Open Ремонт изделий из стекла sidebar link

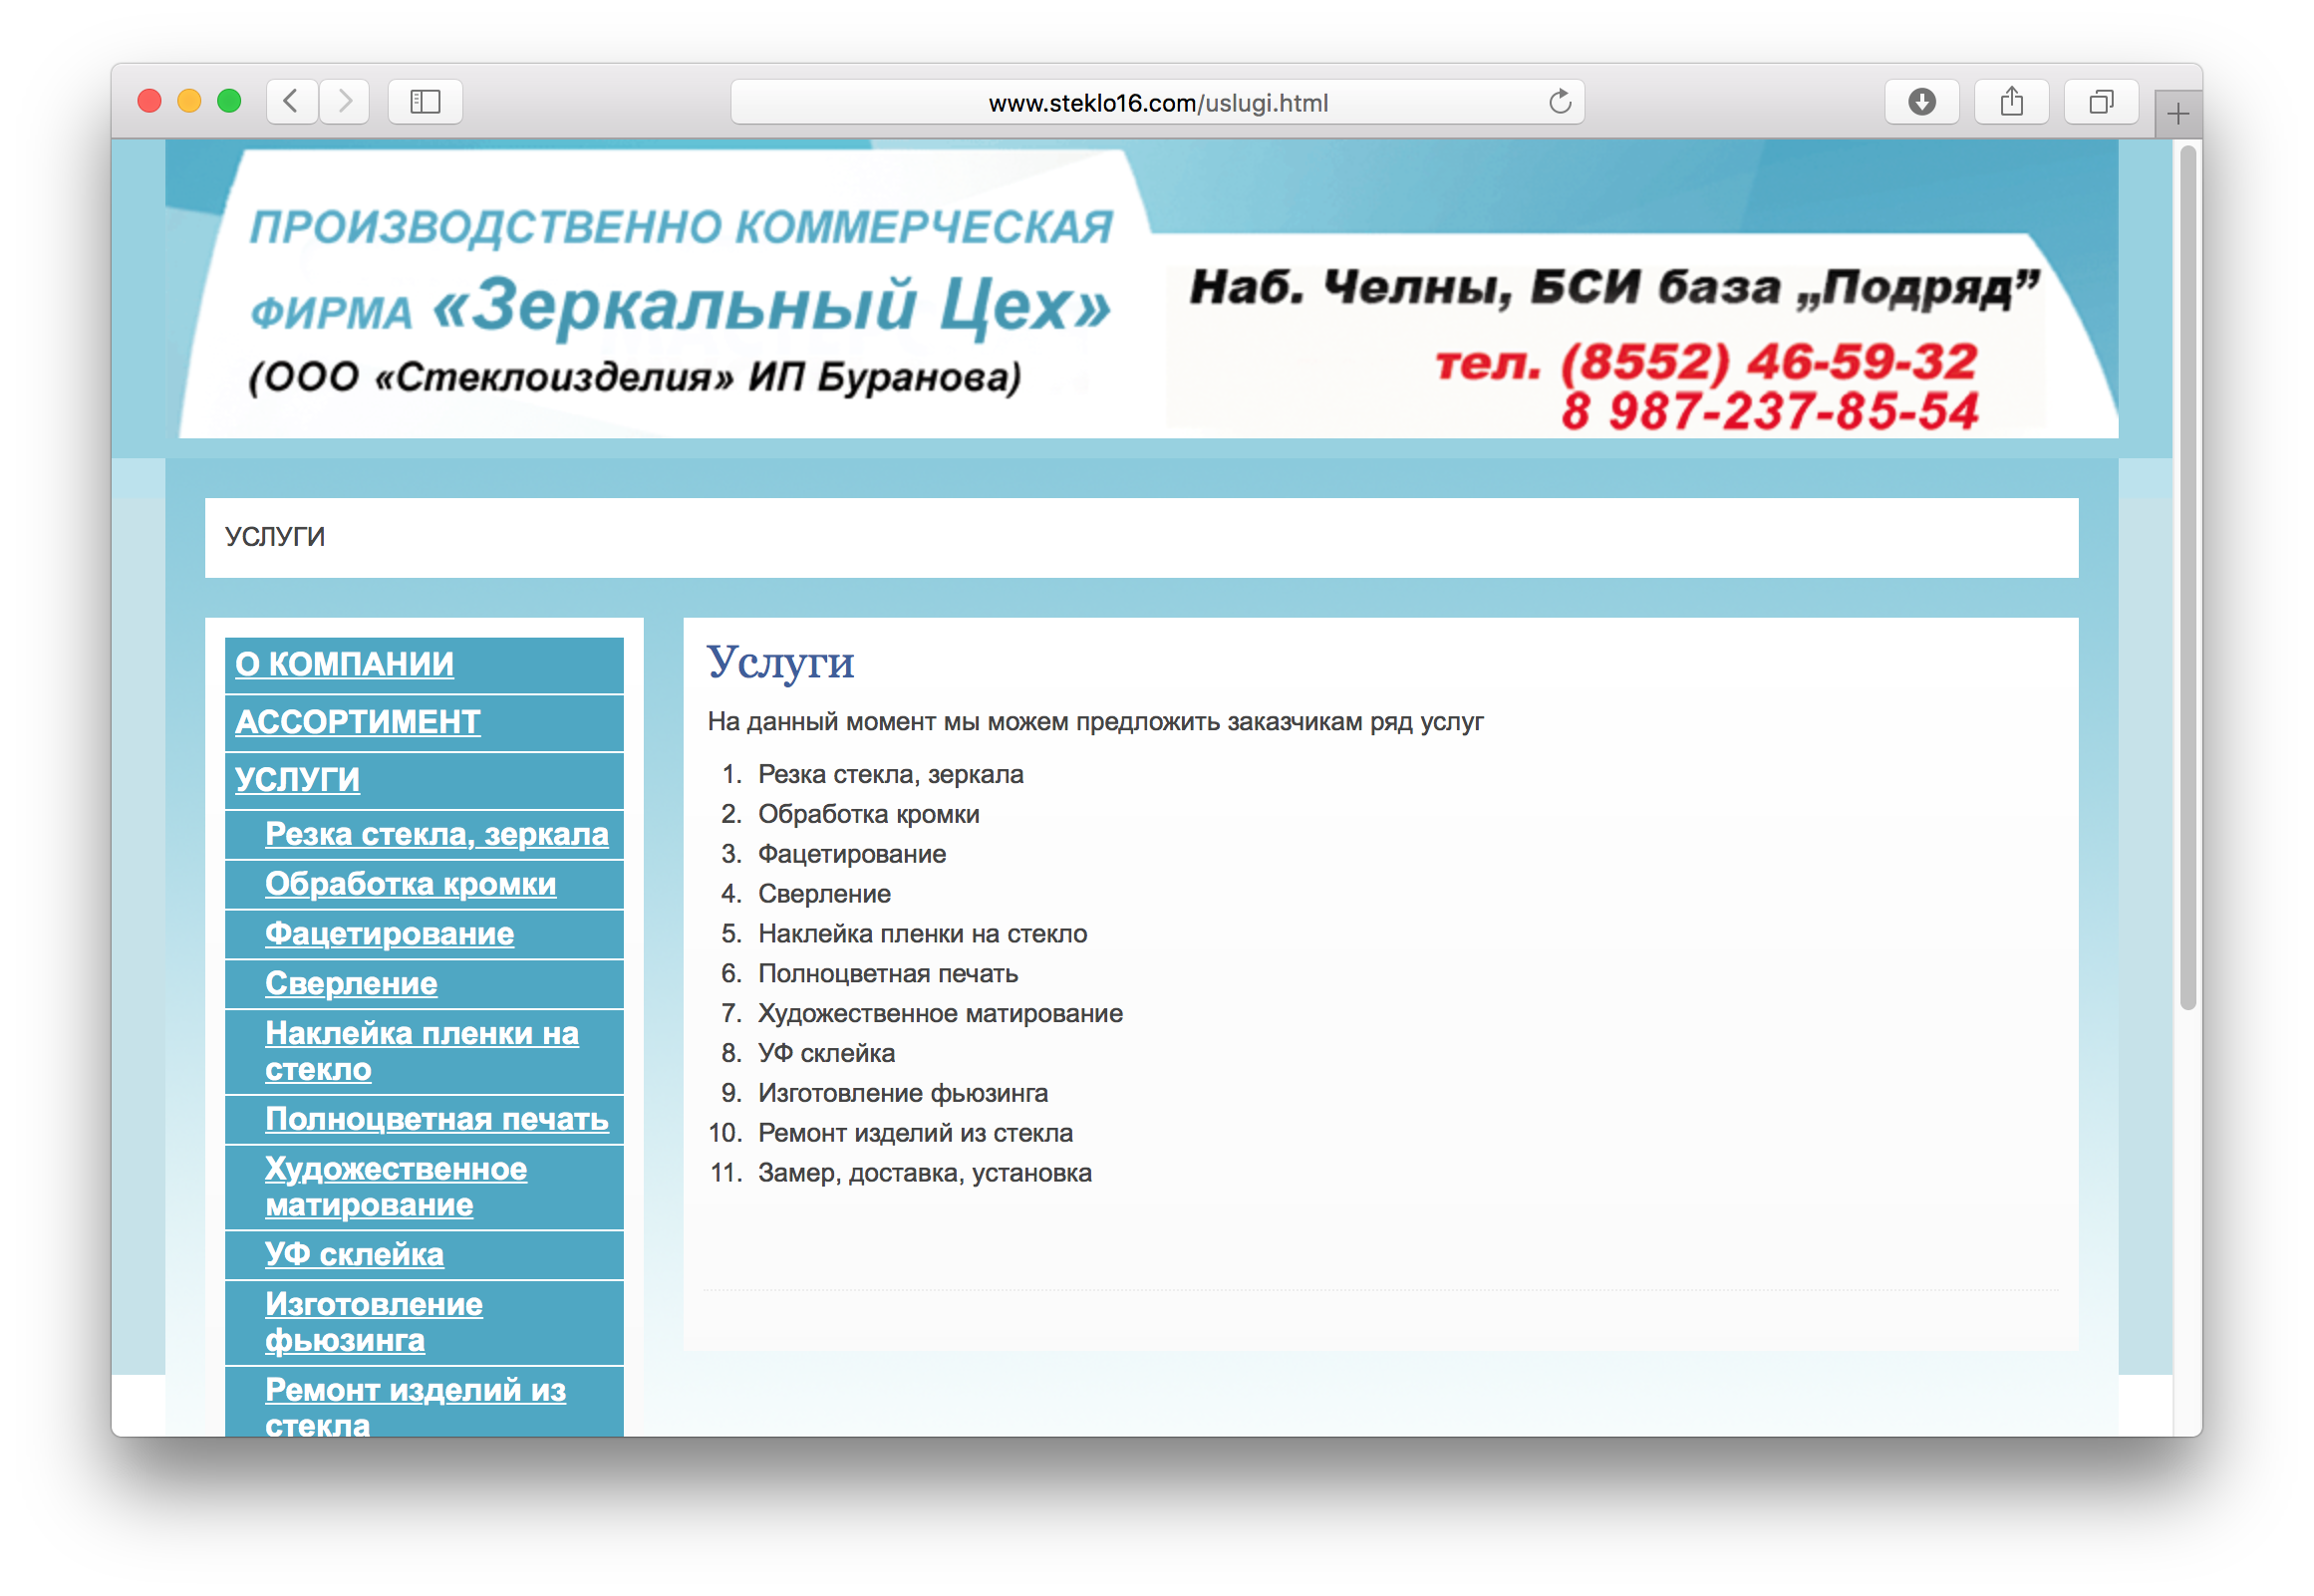416,1408
